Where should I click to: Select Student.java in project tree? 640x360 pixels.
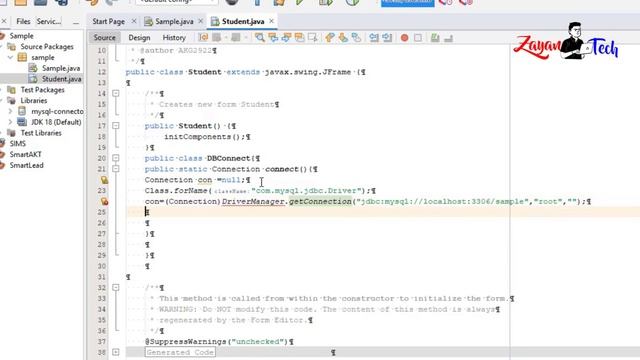[x=61, y=79]
